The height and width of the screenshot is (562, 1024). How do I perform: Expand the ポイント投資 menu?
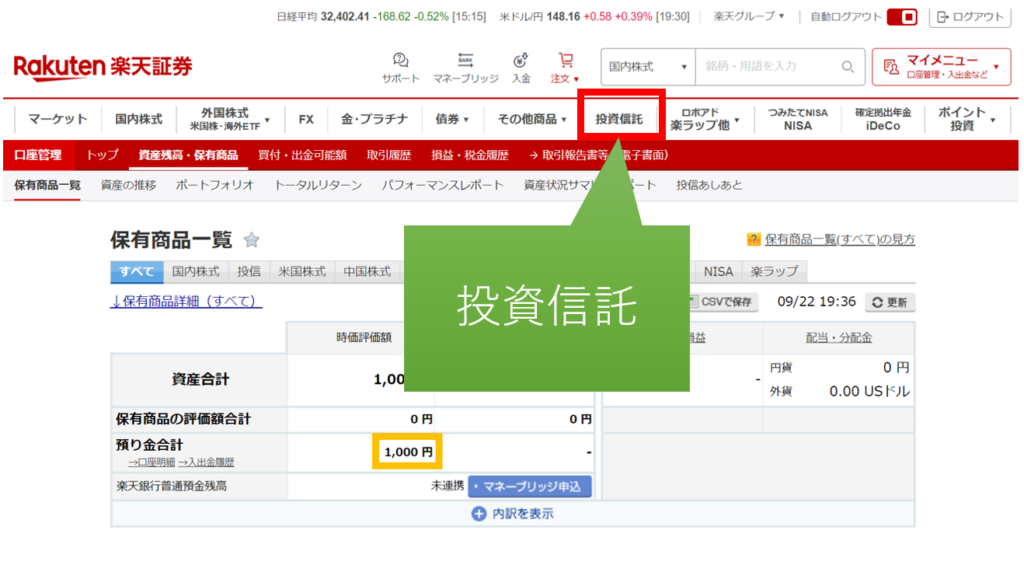click(967, 119)
